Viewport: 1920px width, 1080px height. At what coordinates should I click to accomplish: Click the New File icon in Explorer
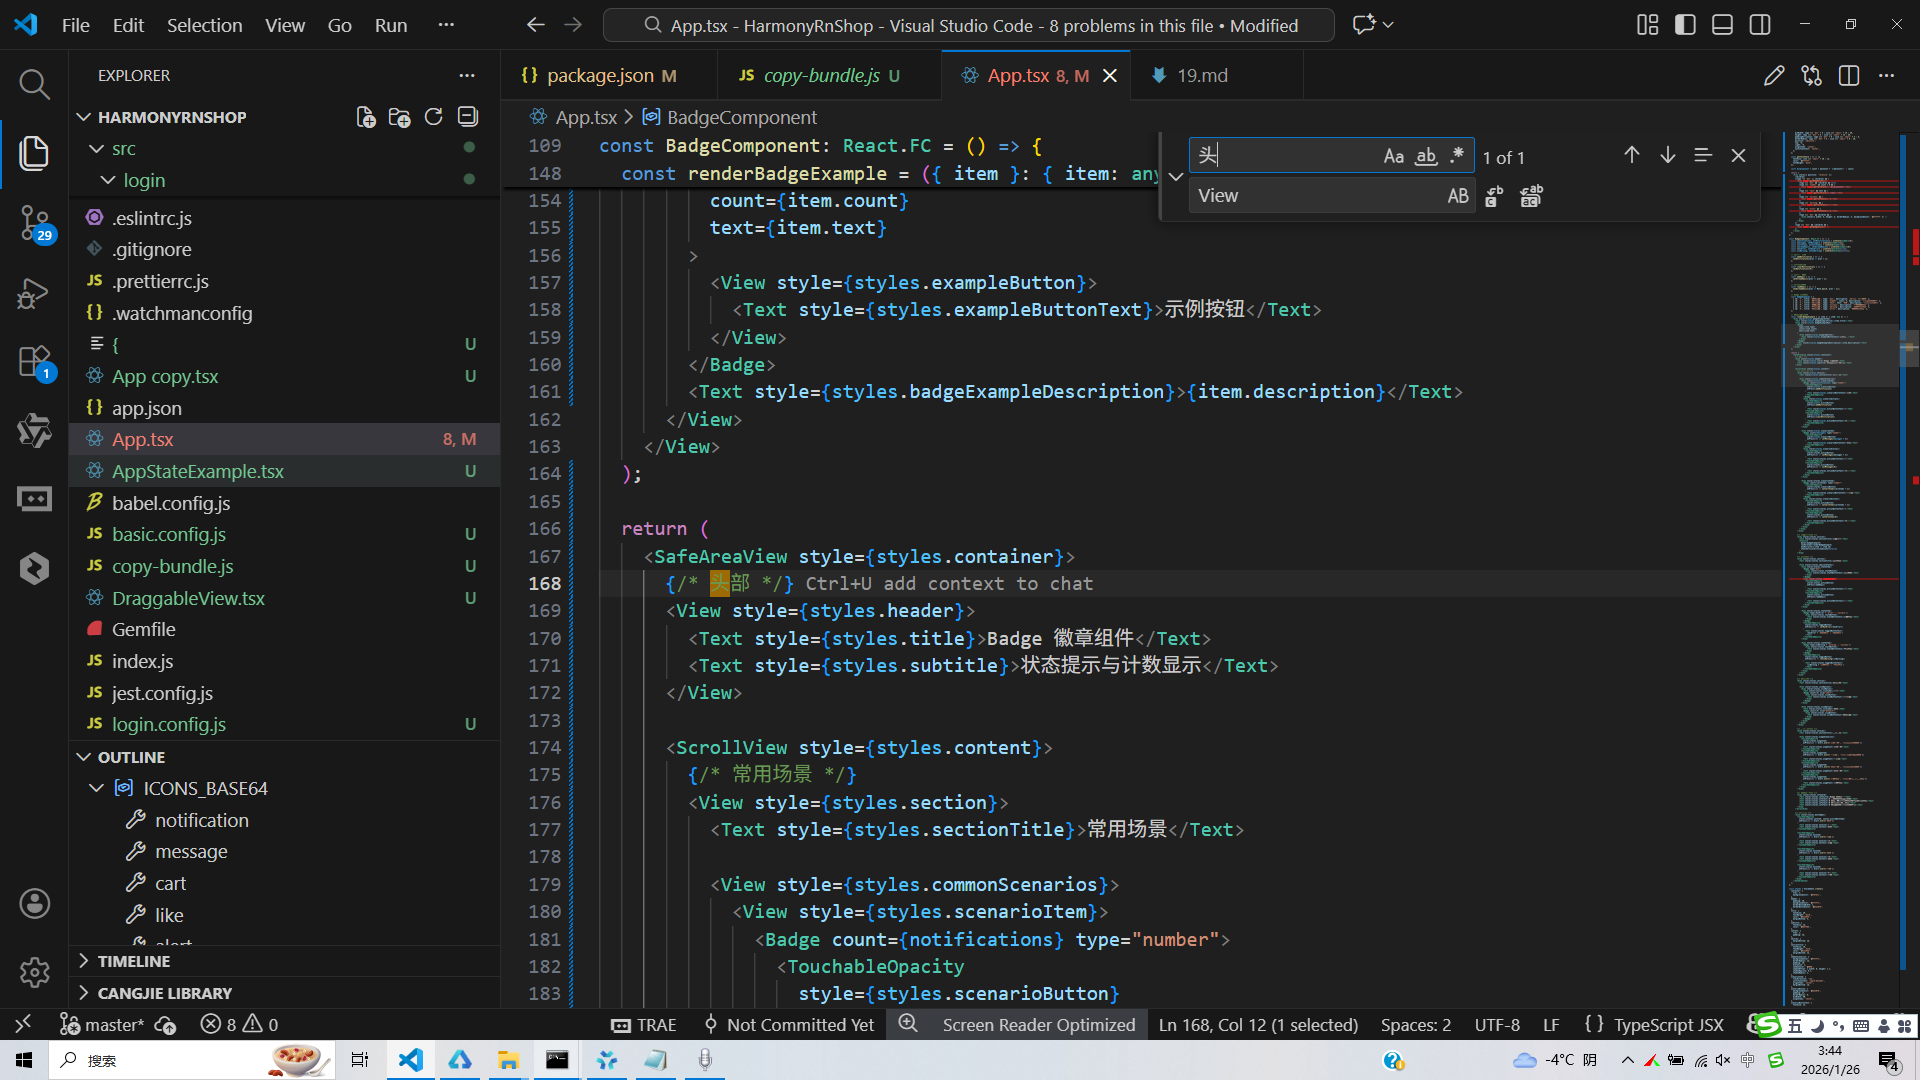(366, 117)
